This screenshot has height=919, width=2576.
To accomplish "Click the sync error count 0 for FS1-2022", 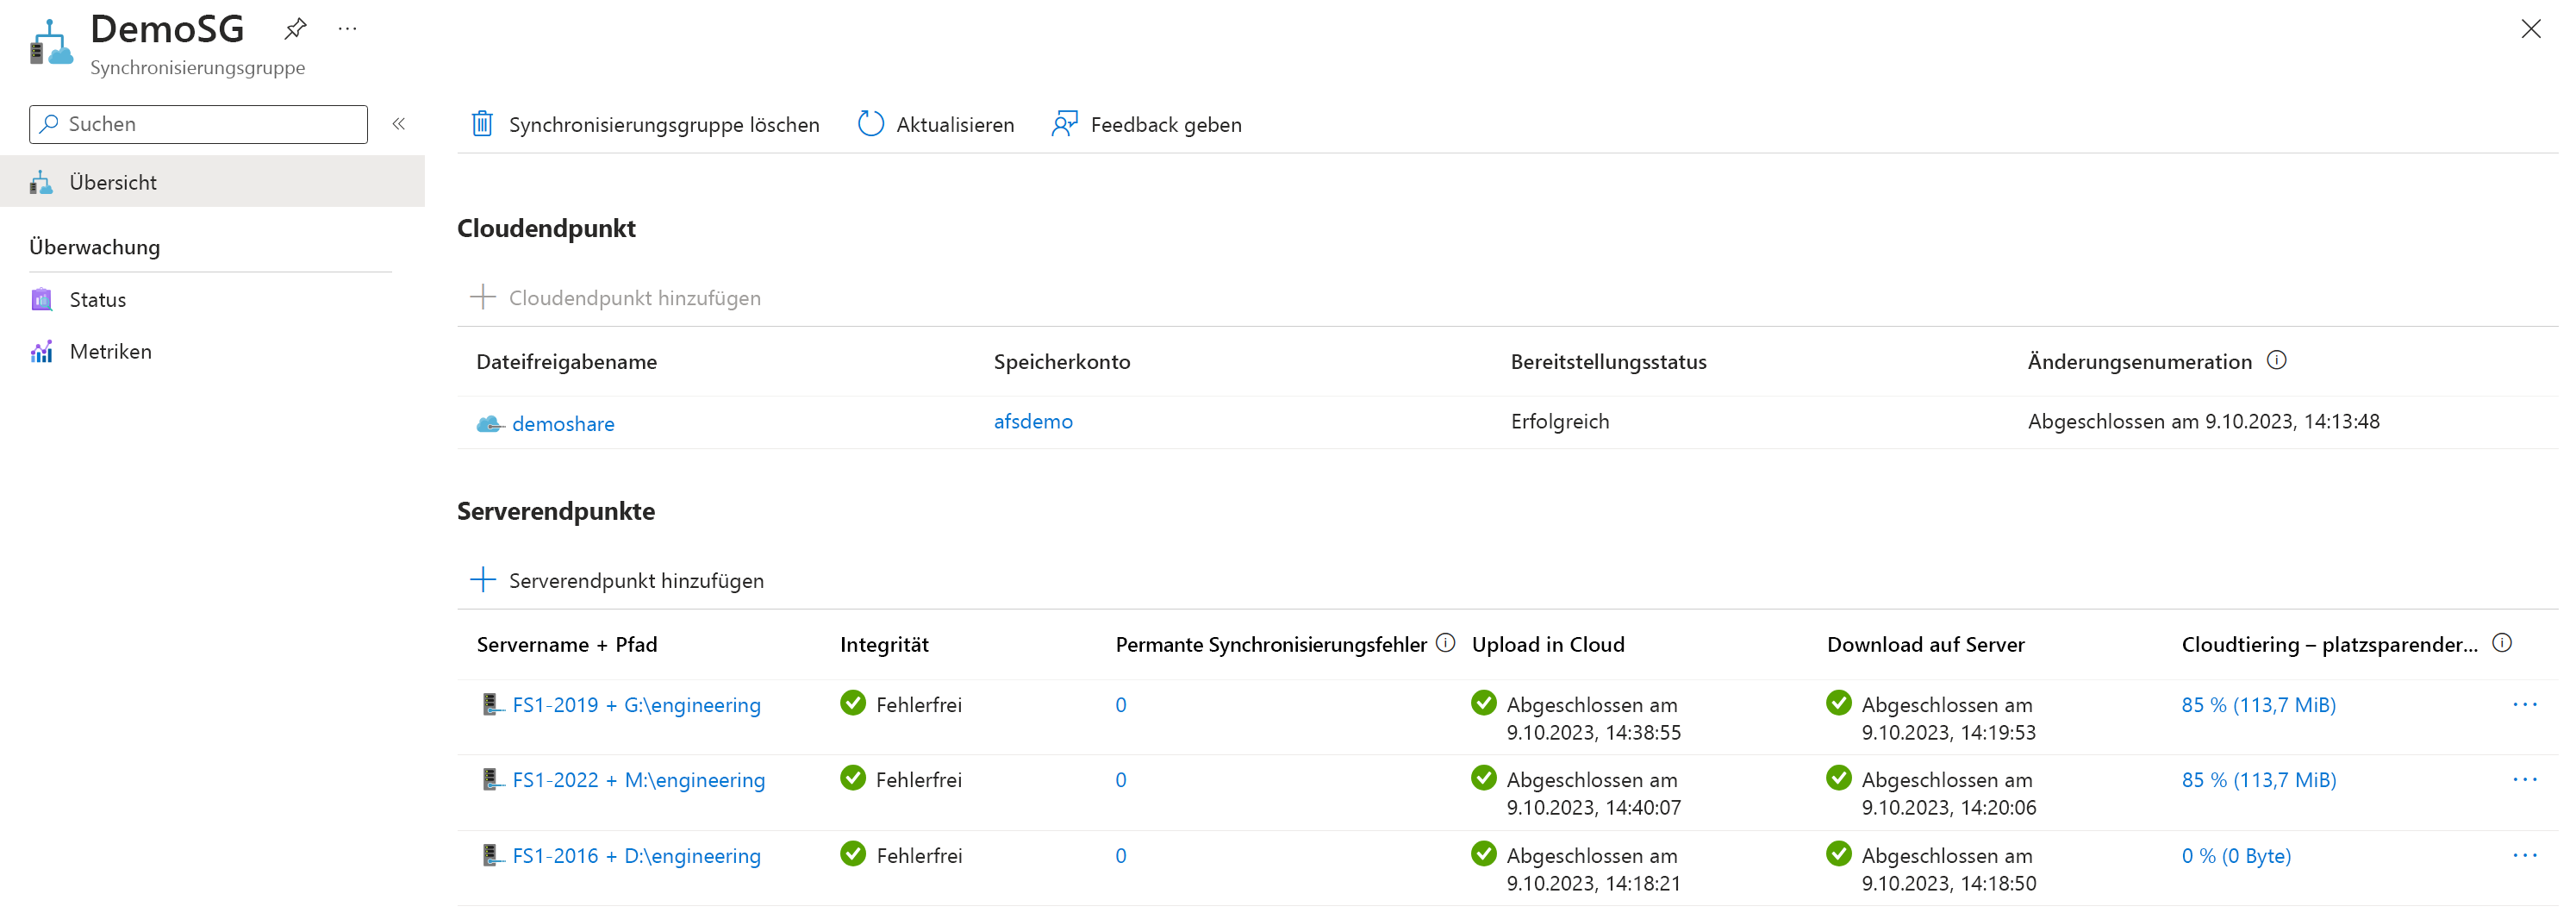I will click(x=1121, y=780).
